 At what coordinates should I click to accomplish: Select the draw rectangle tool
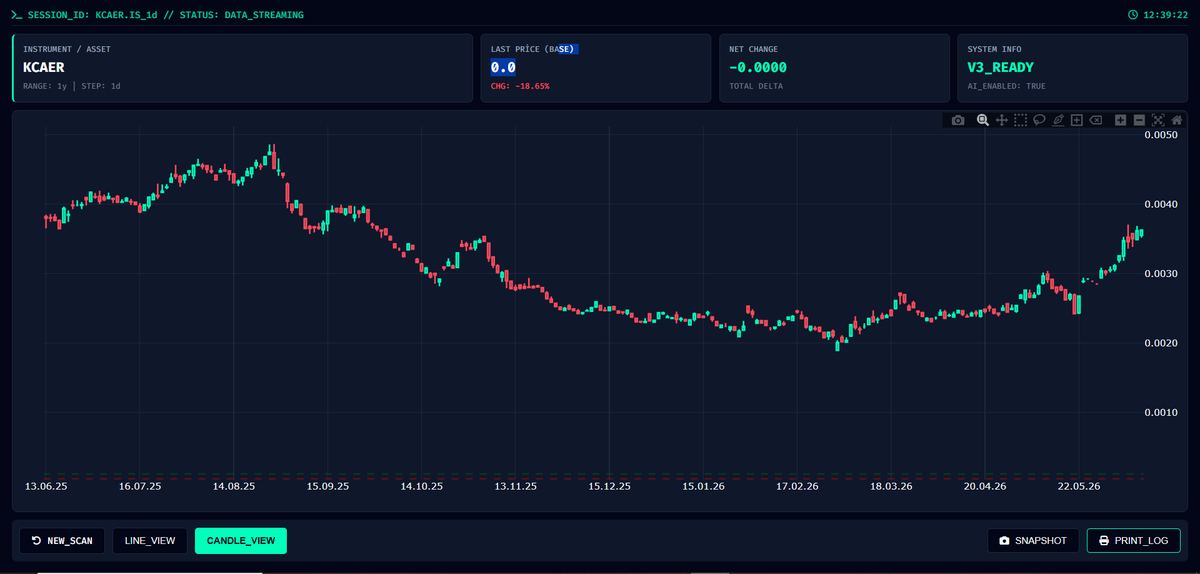1077,120
